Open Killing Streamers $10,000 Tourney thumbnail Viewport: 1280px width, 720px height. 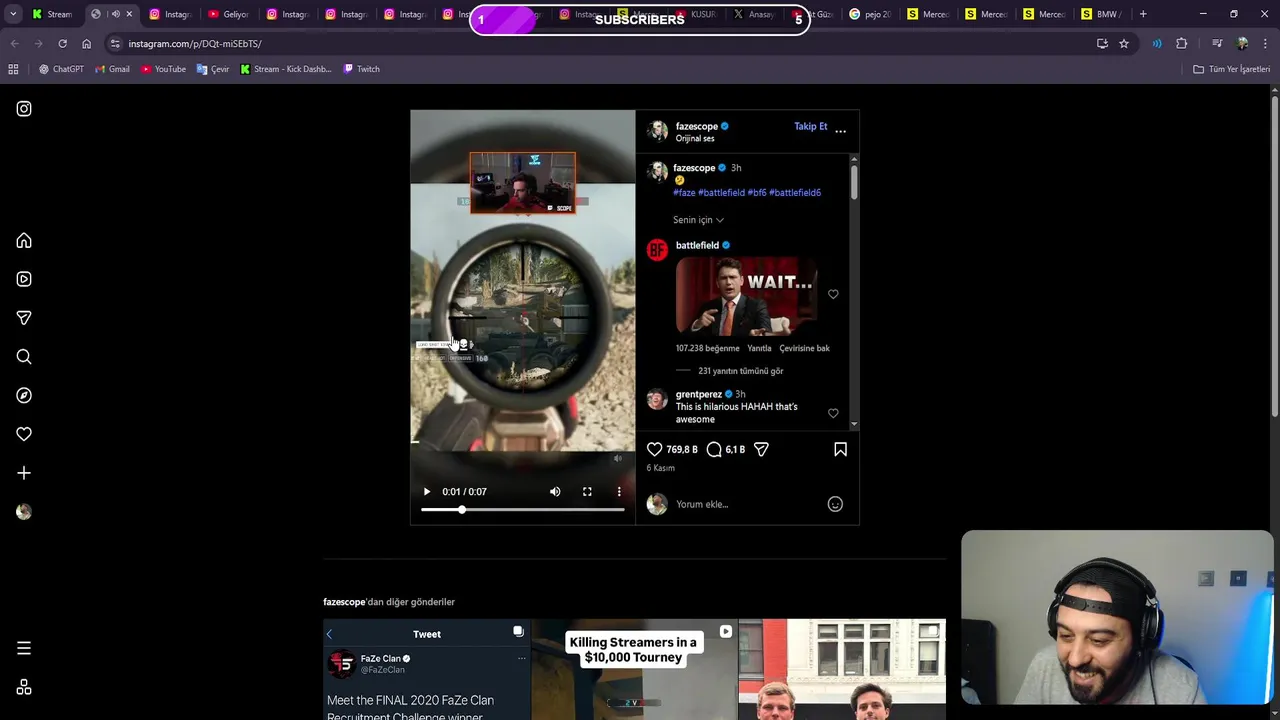point(634,669)
